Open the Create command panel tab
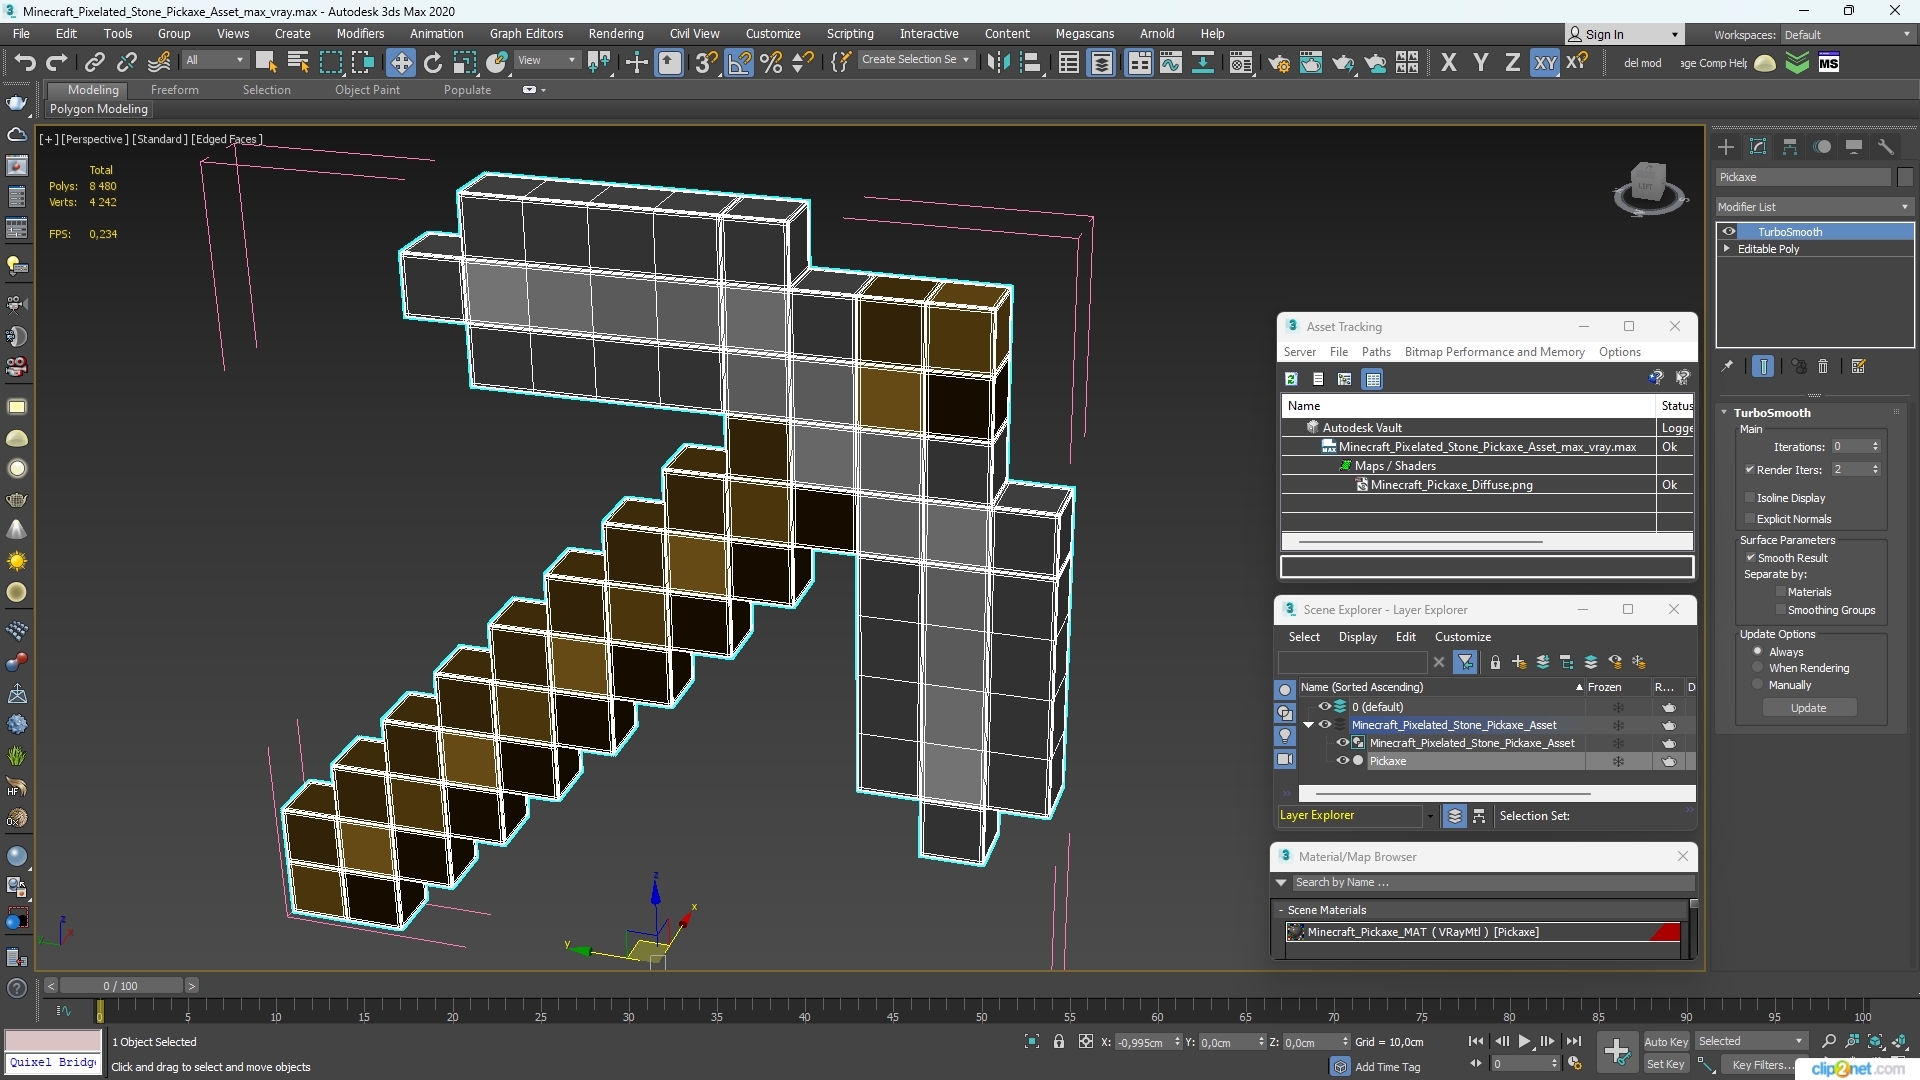The image size is (1920, 1080). point(1726,147)
